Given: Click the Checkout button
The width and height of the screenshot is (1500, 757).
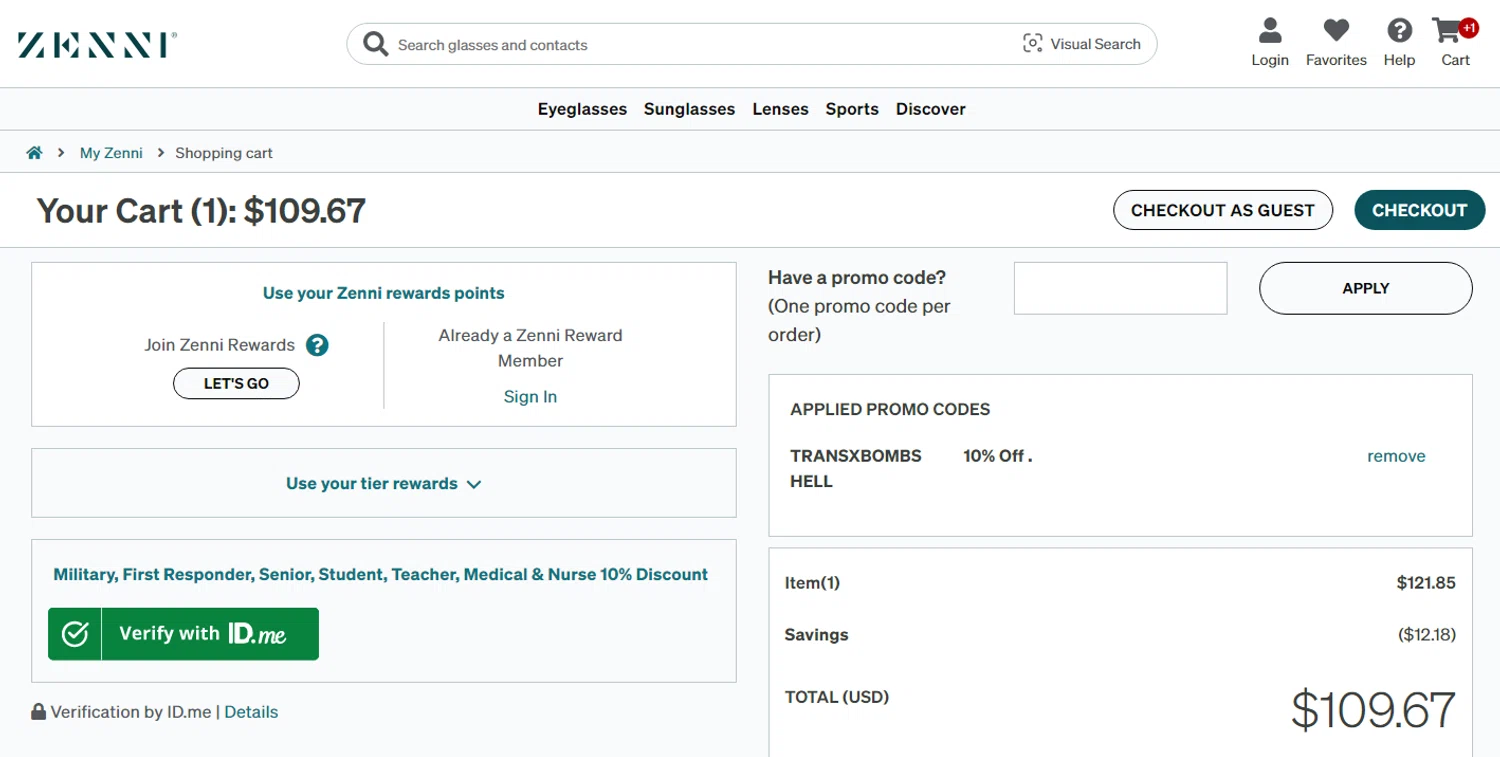Looking at the screenshot, I should 1419,210.
